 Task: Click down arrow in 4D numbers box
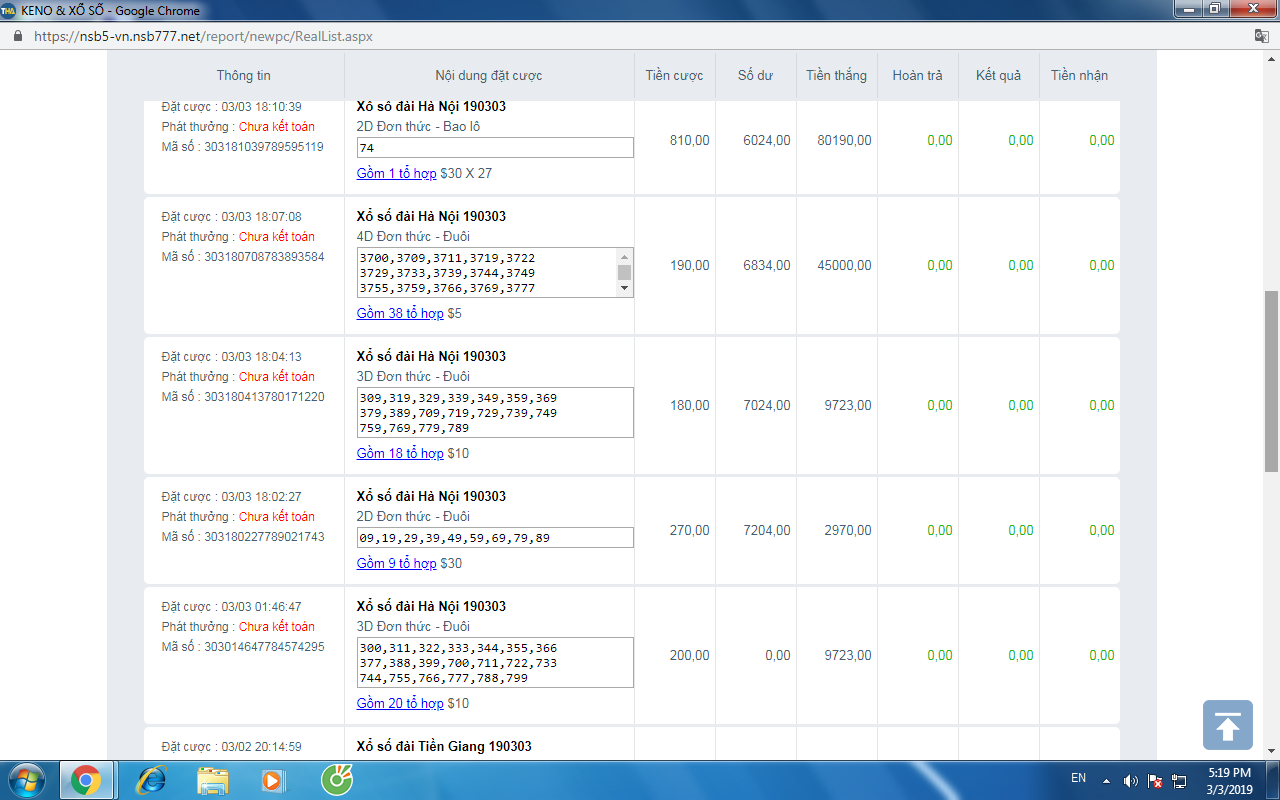pos(625,289)
